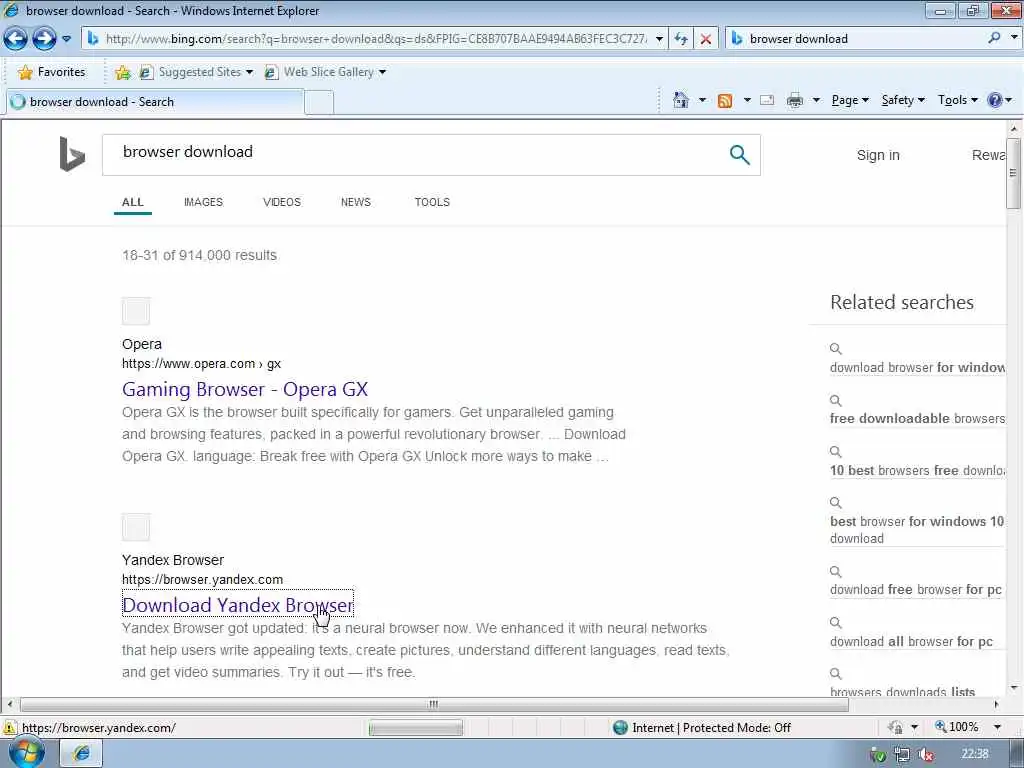1024x768 pixels.
Task: Click the https://browser.yandex.com URL text
Action: (202, 580)
